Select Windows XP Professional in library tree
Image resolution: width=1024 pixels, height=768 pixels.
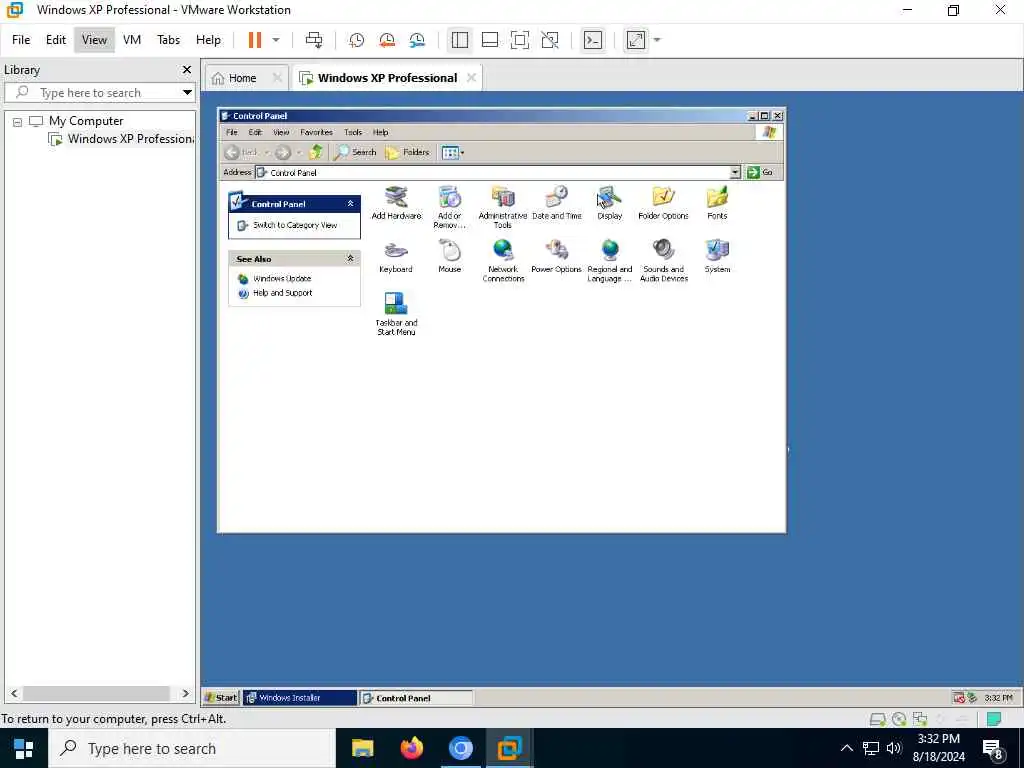(x=121, y=139)
